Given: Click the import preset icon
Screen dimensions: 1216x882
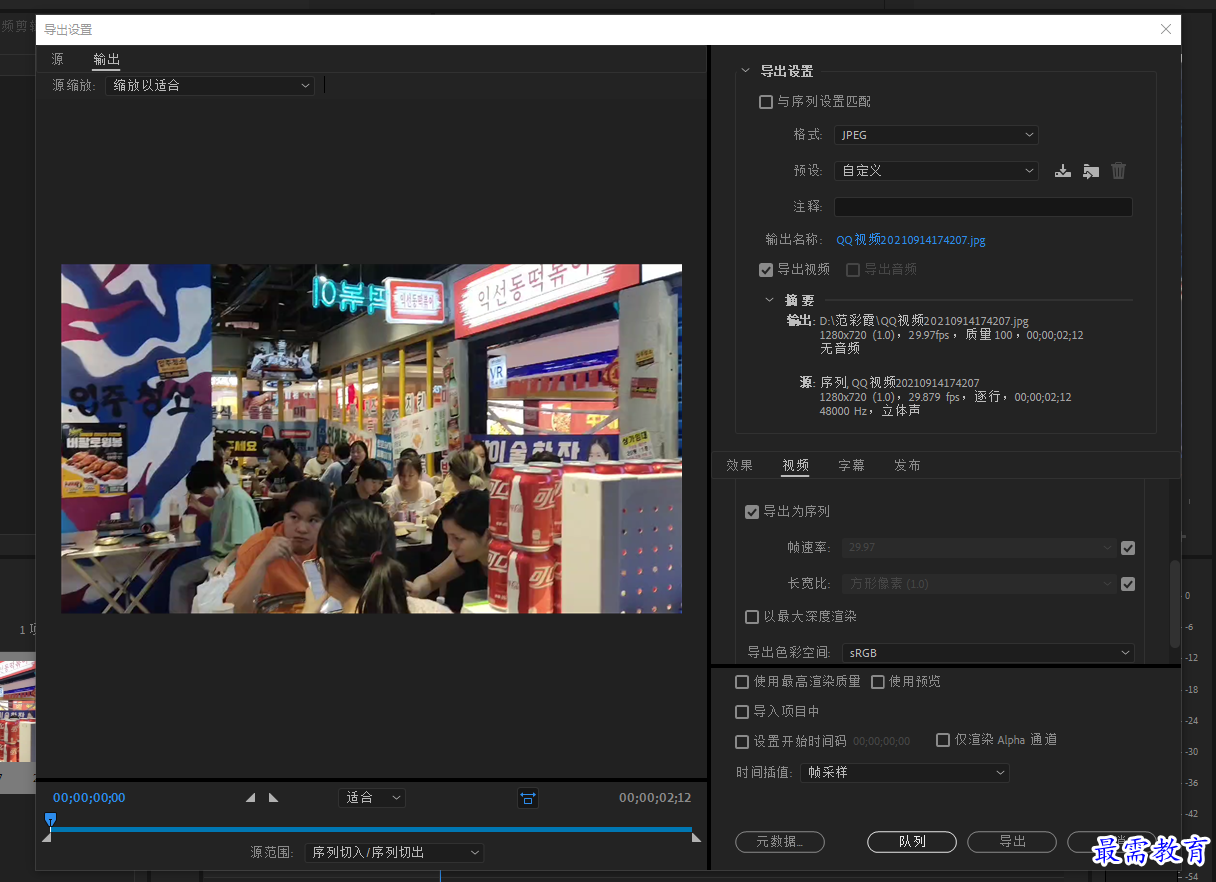Looking at the screenshot, I should point(1091,171).
